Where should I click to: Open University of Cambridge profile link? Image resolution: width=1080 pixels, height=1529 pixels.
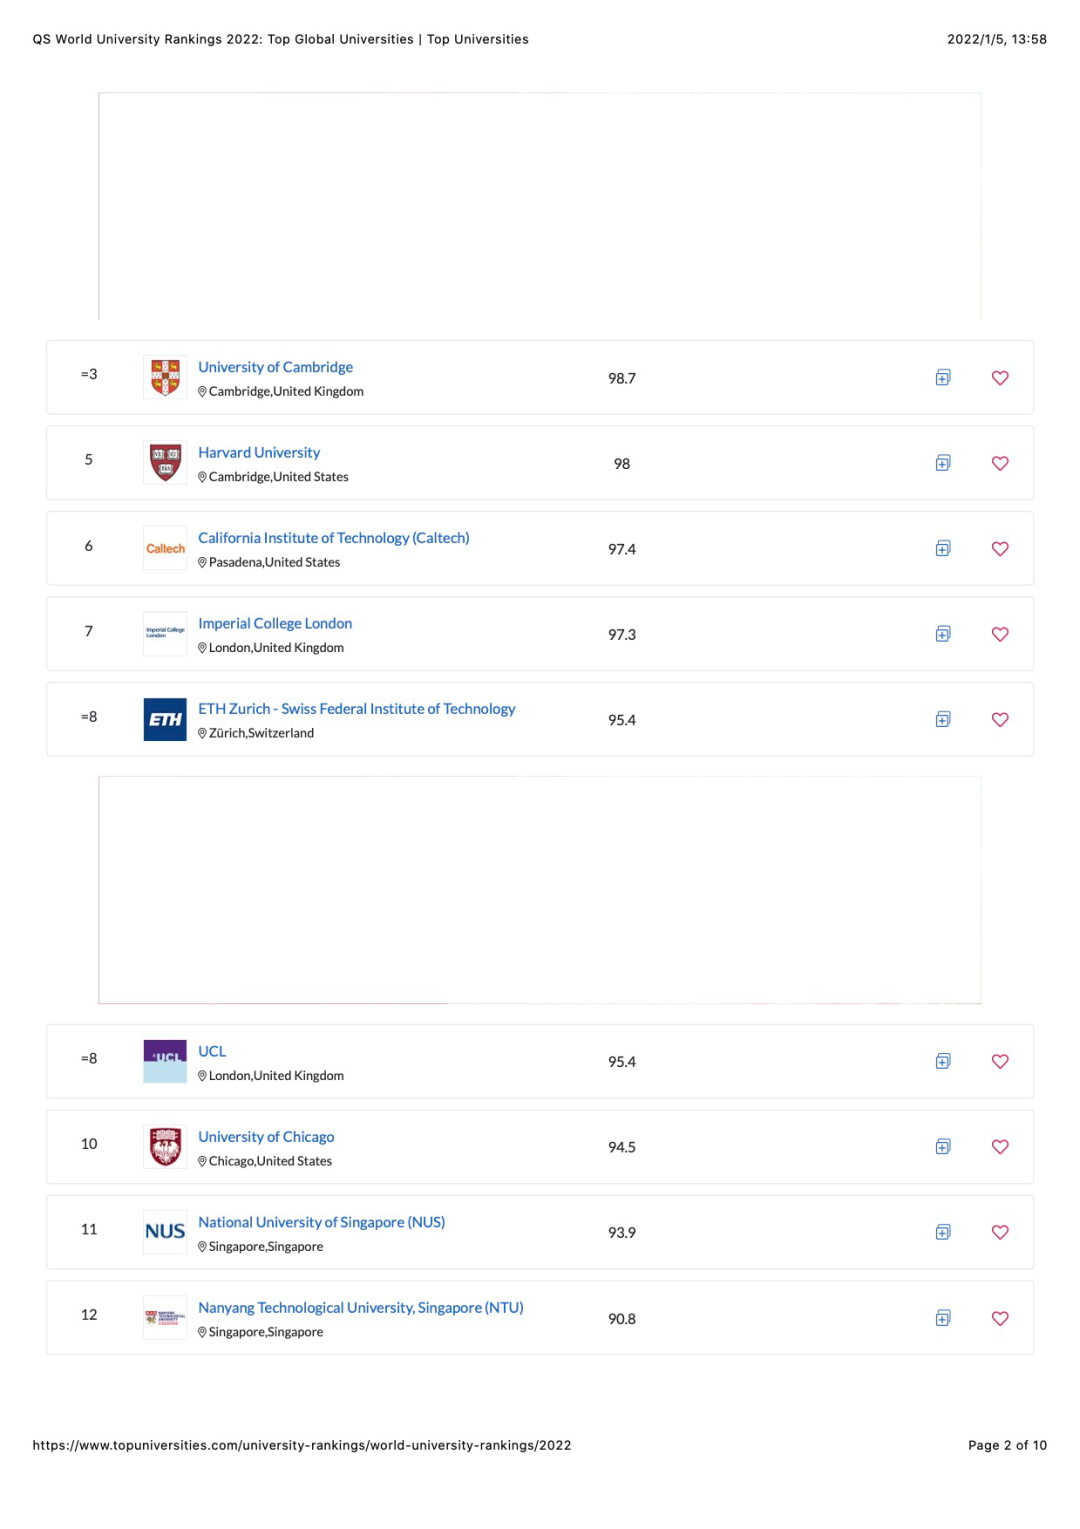275,367
